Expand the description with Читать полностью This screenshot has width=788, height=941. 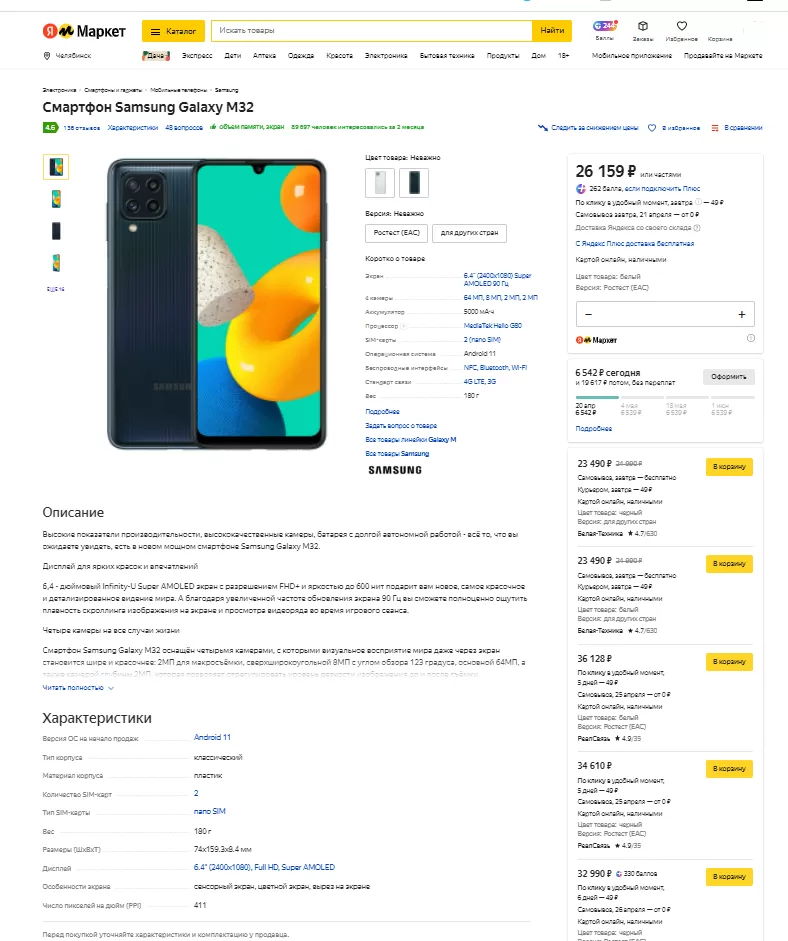click(78, 688)
